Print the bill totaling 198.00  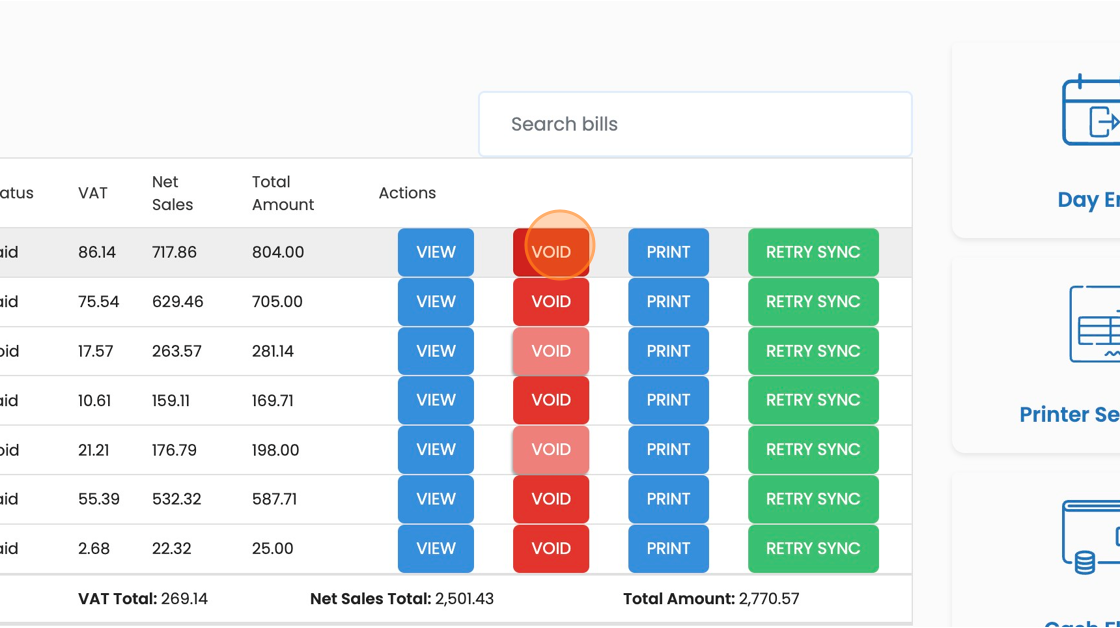tap(669, 449)
